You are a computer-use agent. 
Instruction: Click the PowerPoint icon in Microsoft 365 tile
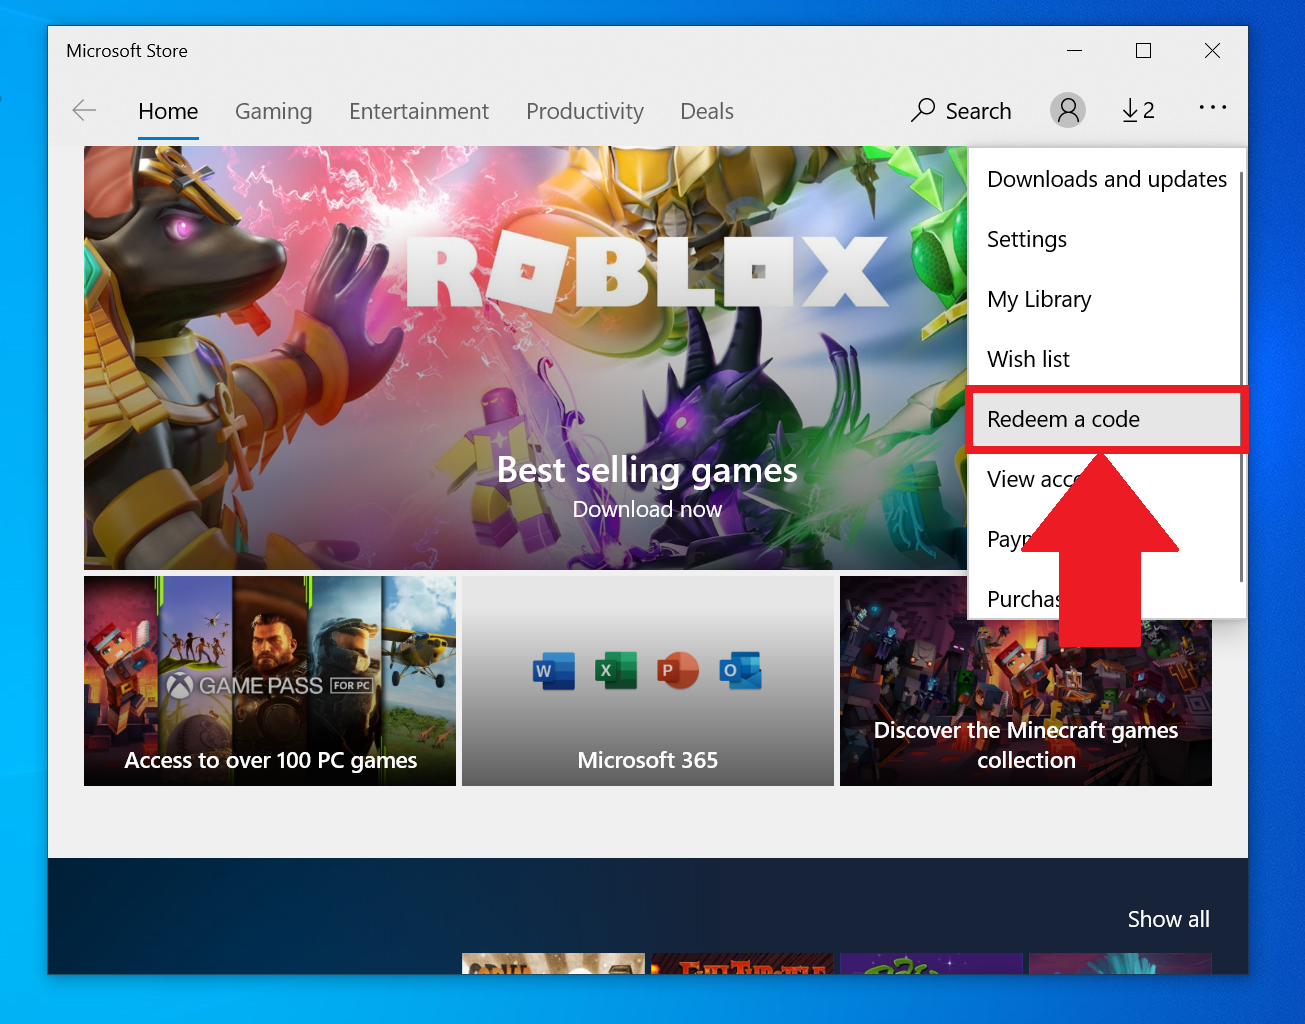coord(678,671)
